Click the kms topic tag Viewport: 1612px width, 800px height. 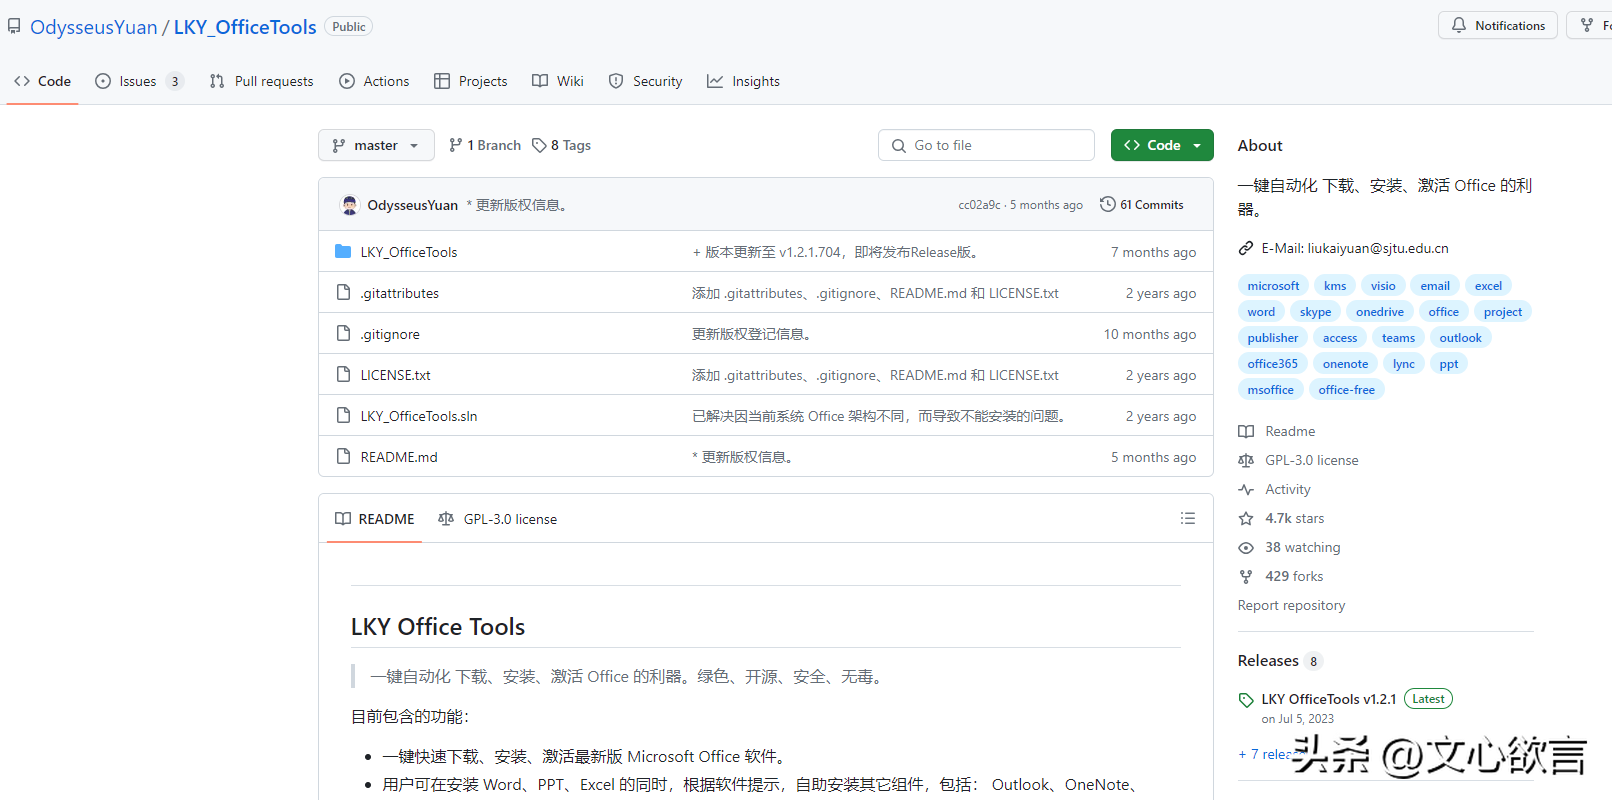pos(1335,286)
